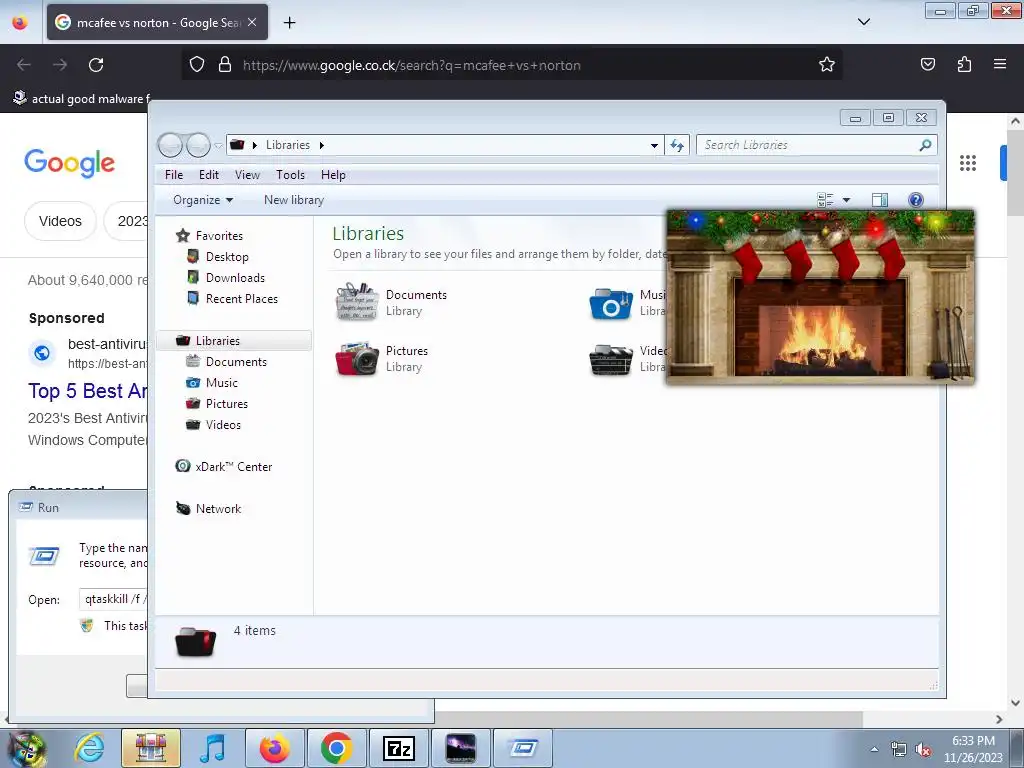Click the browser horizontal scrollbar right arrow
1024x768 pixels.
click(x=999, y=719)
